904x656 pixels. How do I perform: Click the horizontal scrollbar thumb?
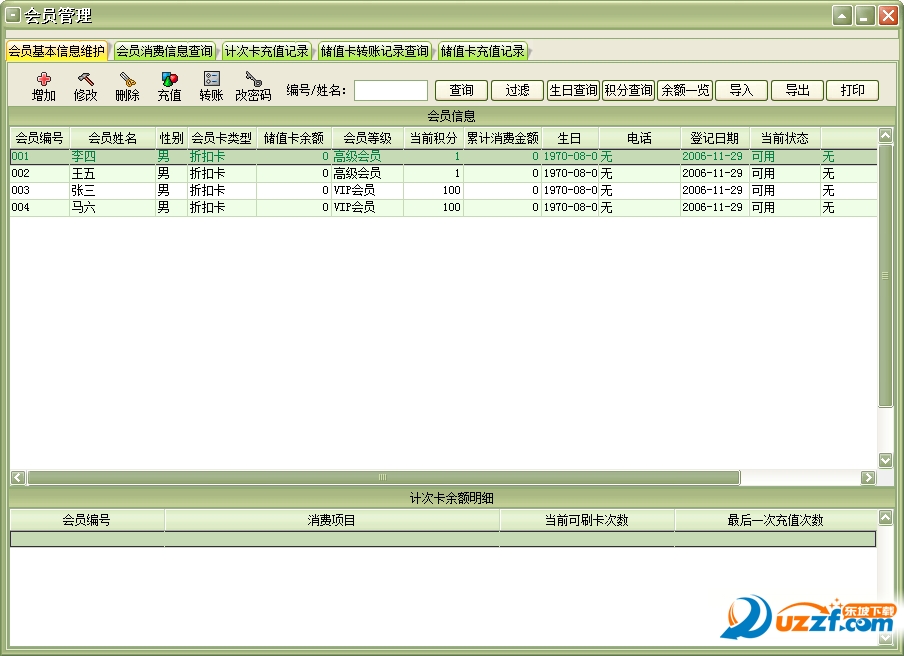click(383, 477)
